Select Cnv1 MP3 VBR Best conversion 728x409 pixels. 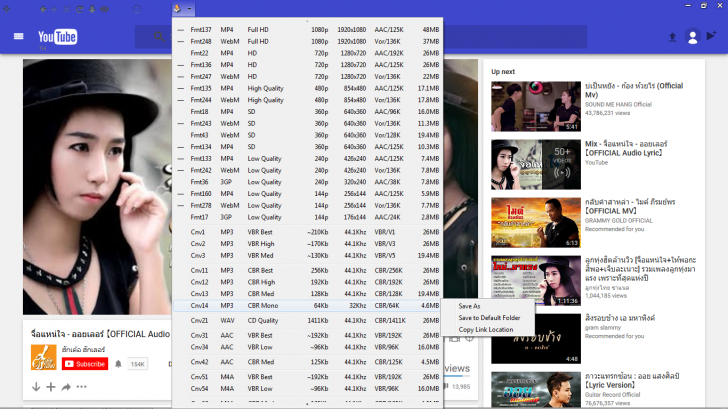307,232
